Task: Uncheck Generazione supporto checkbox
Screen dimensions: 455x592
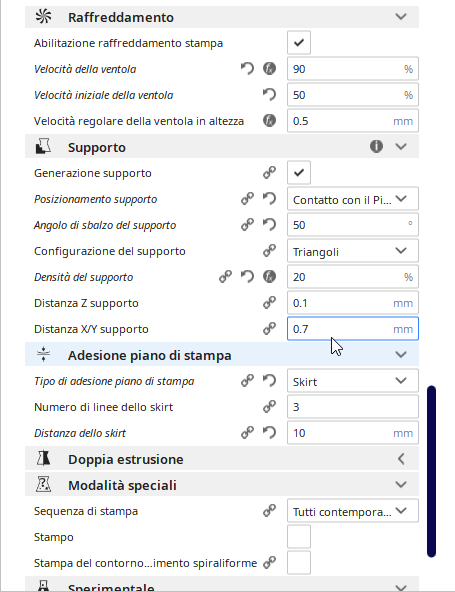Action: (x=299, y=173)
